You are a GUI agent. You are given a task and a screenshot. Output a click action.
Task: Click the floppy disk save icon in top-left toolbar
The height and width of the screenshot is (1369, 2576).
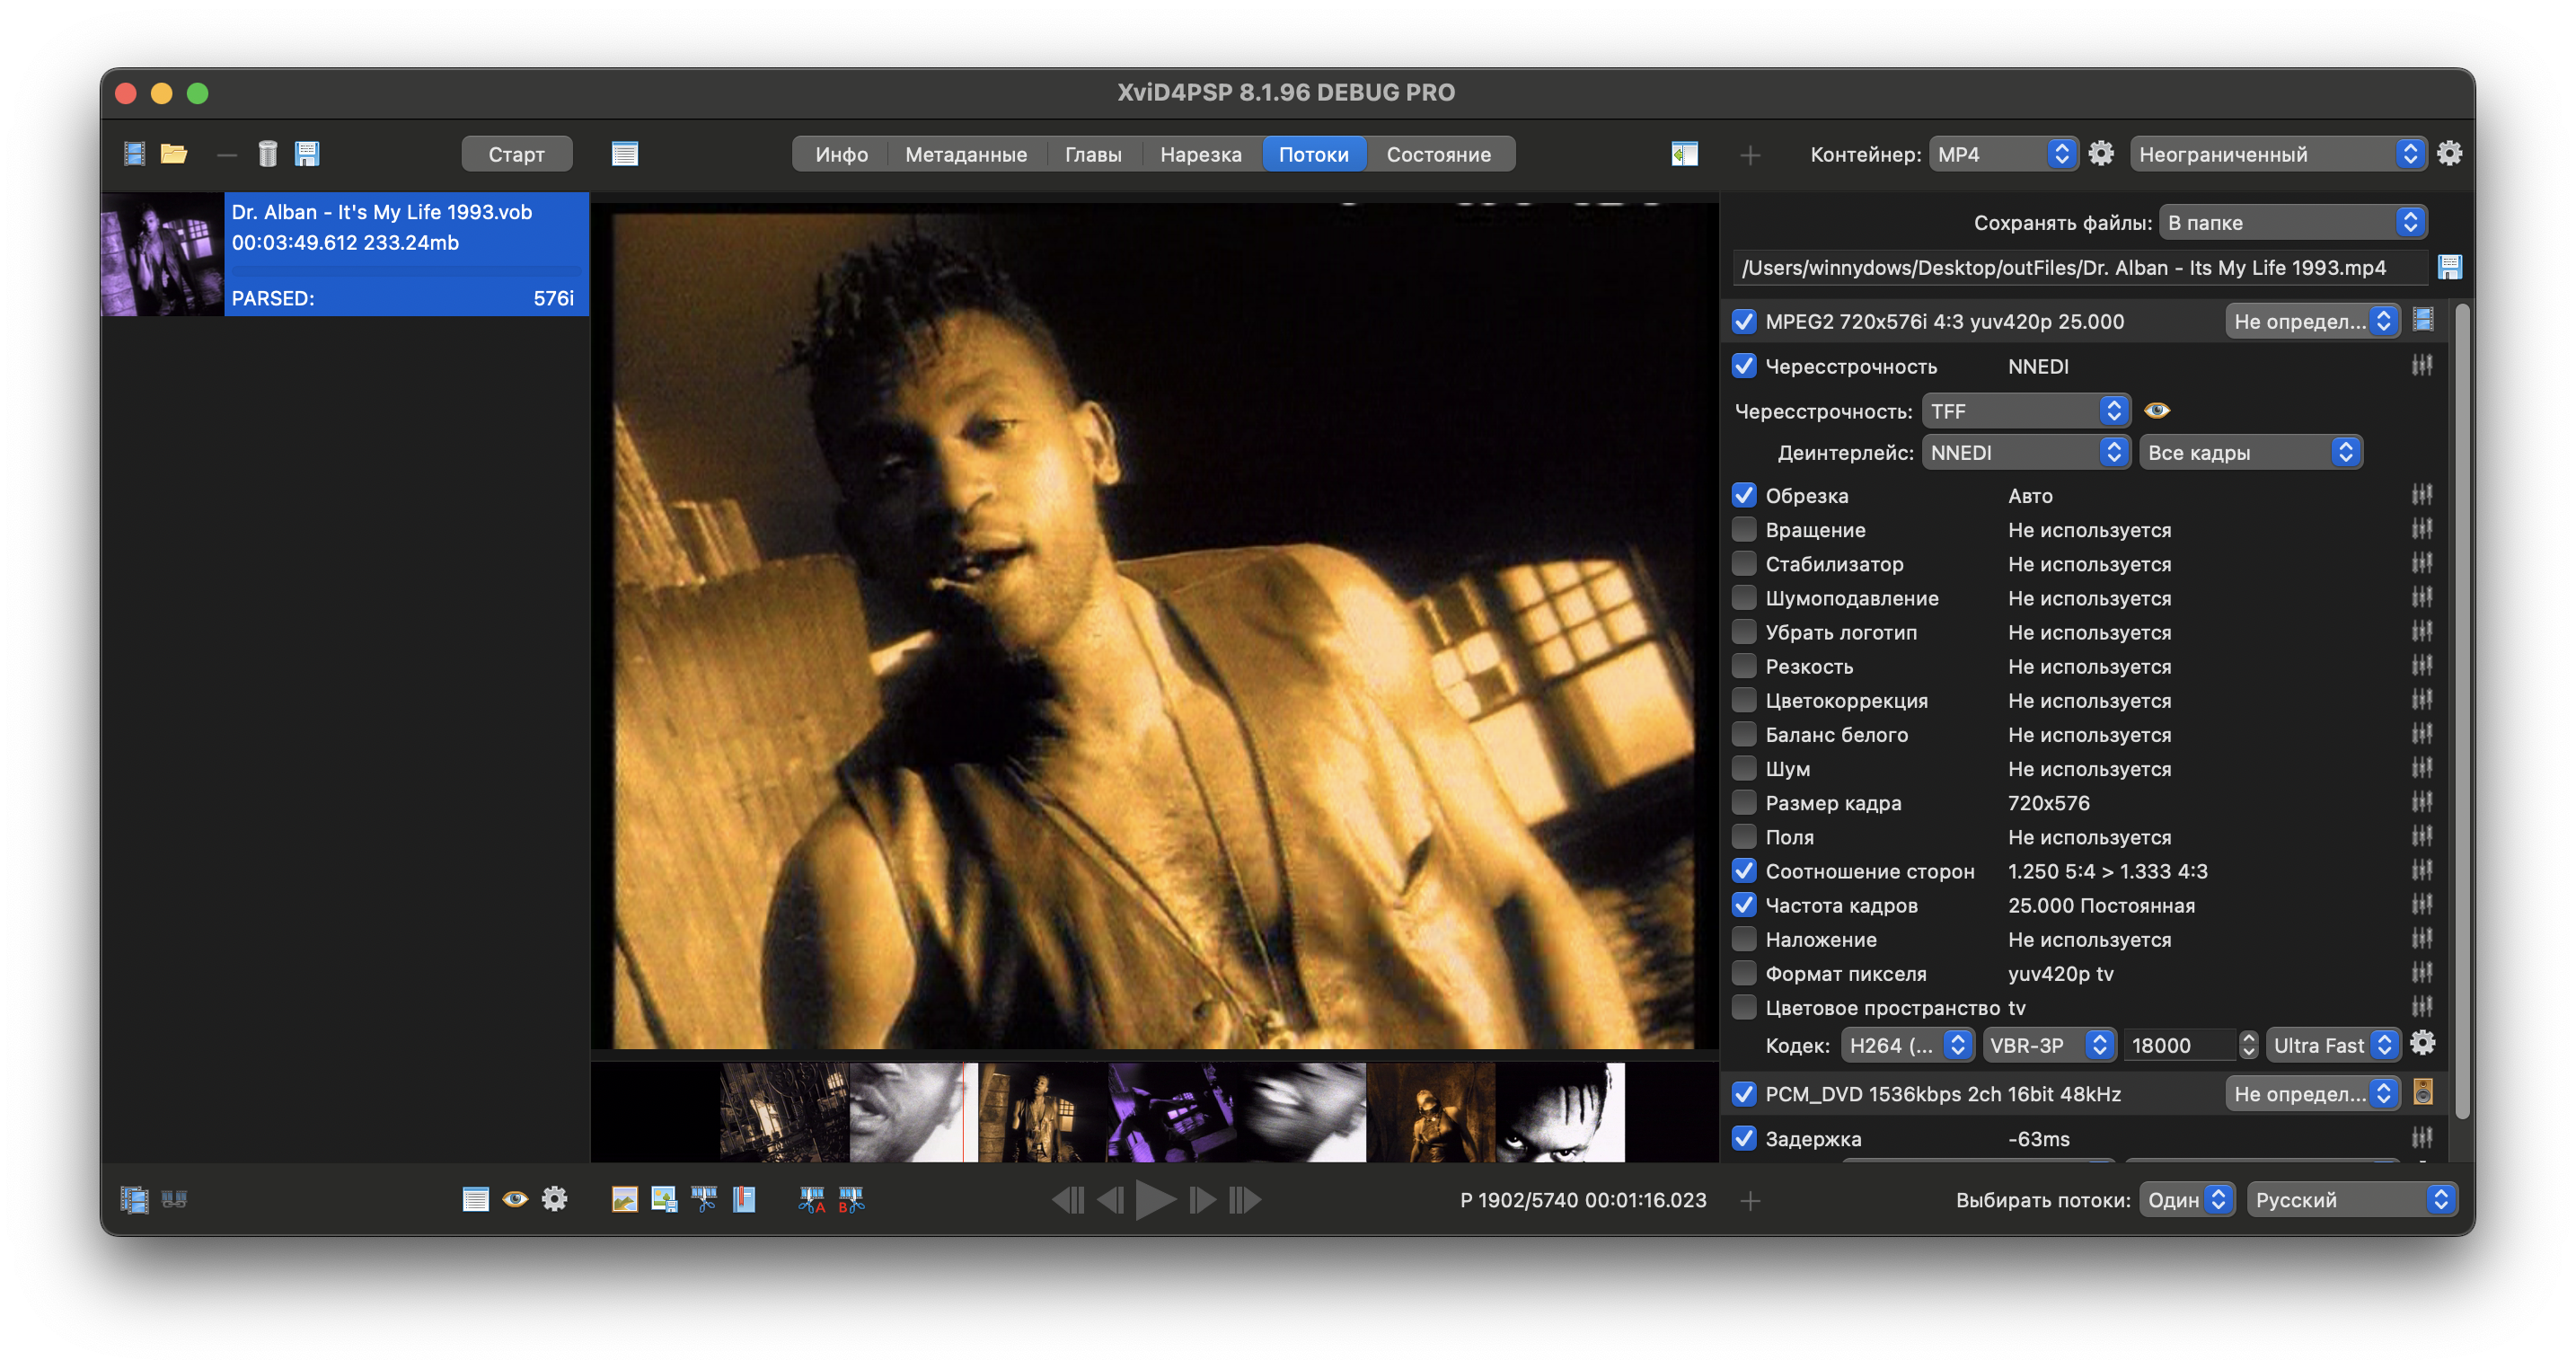(306, 154)
